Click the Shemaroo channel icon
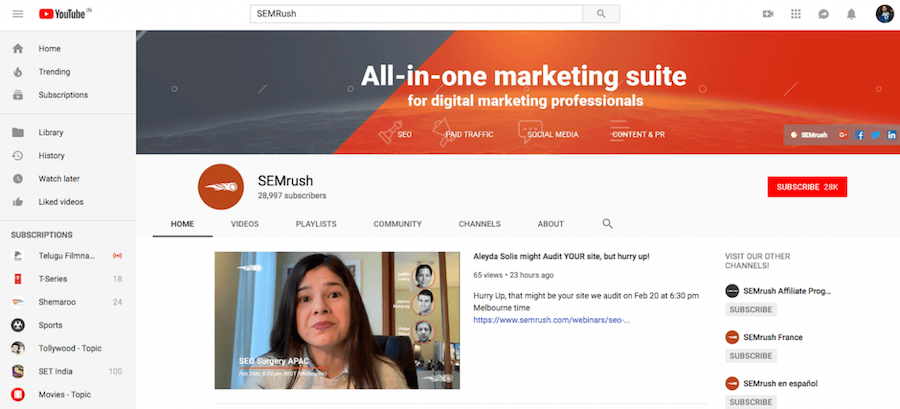 tap(18, 302)
